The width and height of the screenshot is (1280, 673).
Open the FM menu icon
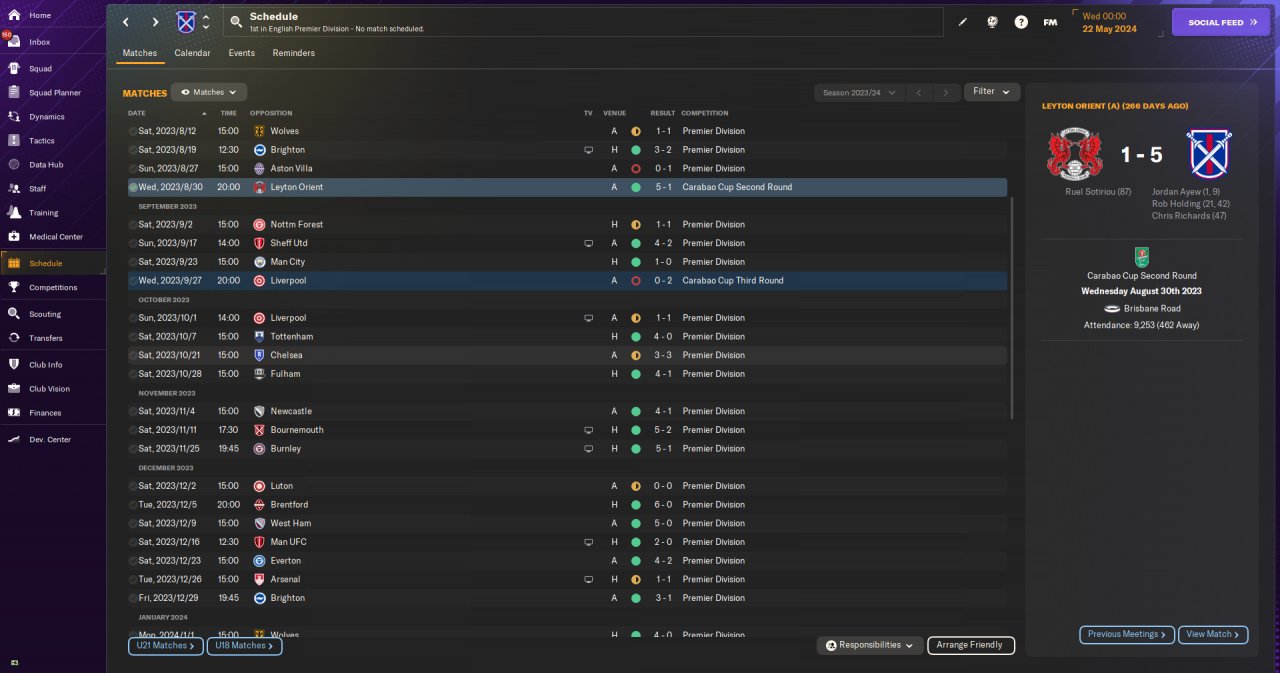[1050, 22]
